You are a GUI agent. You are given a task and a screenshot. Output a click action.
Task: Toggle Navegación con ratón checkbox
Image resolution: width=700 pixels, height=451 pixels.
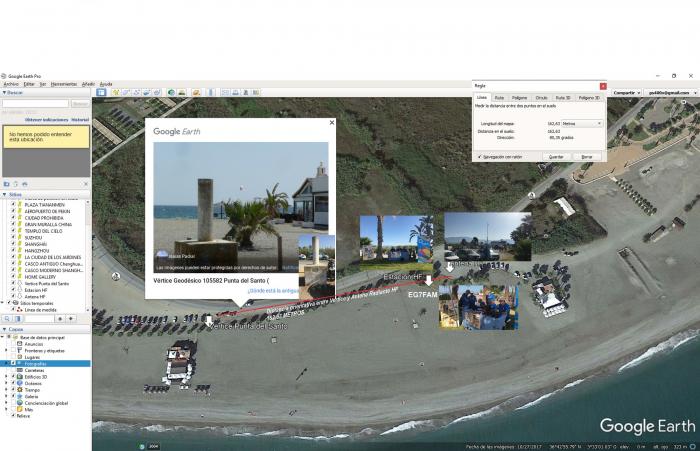(480, 157)
